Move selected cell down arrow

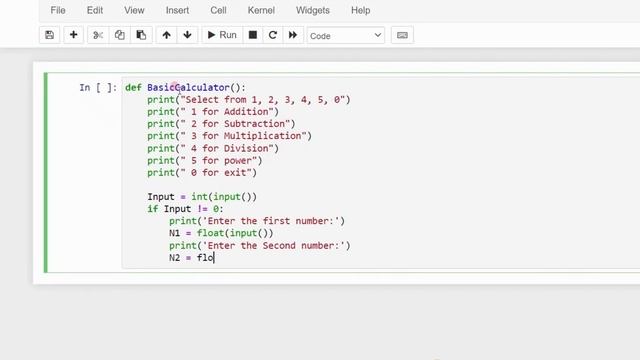point(187,35)
